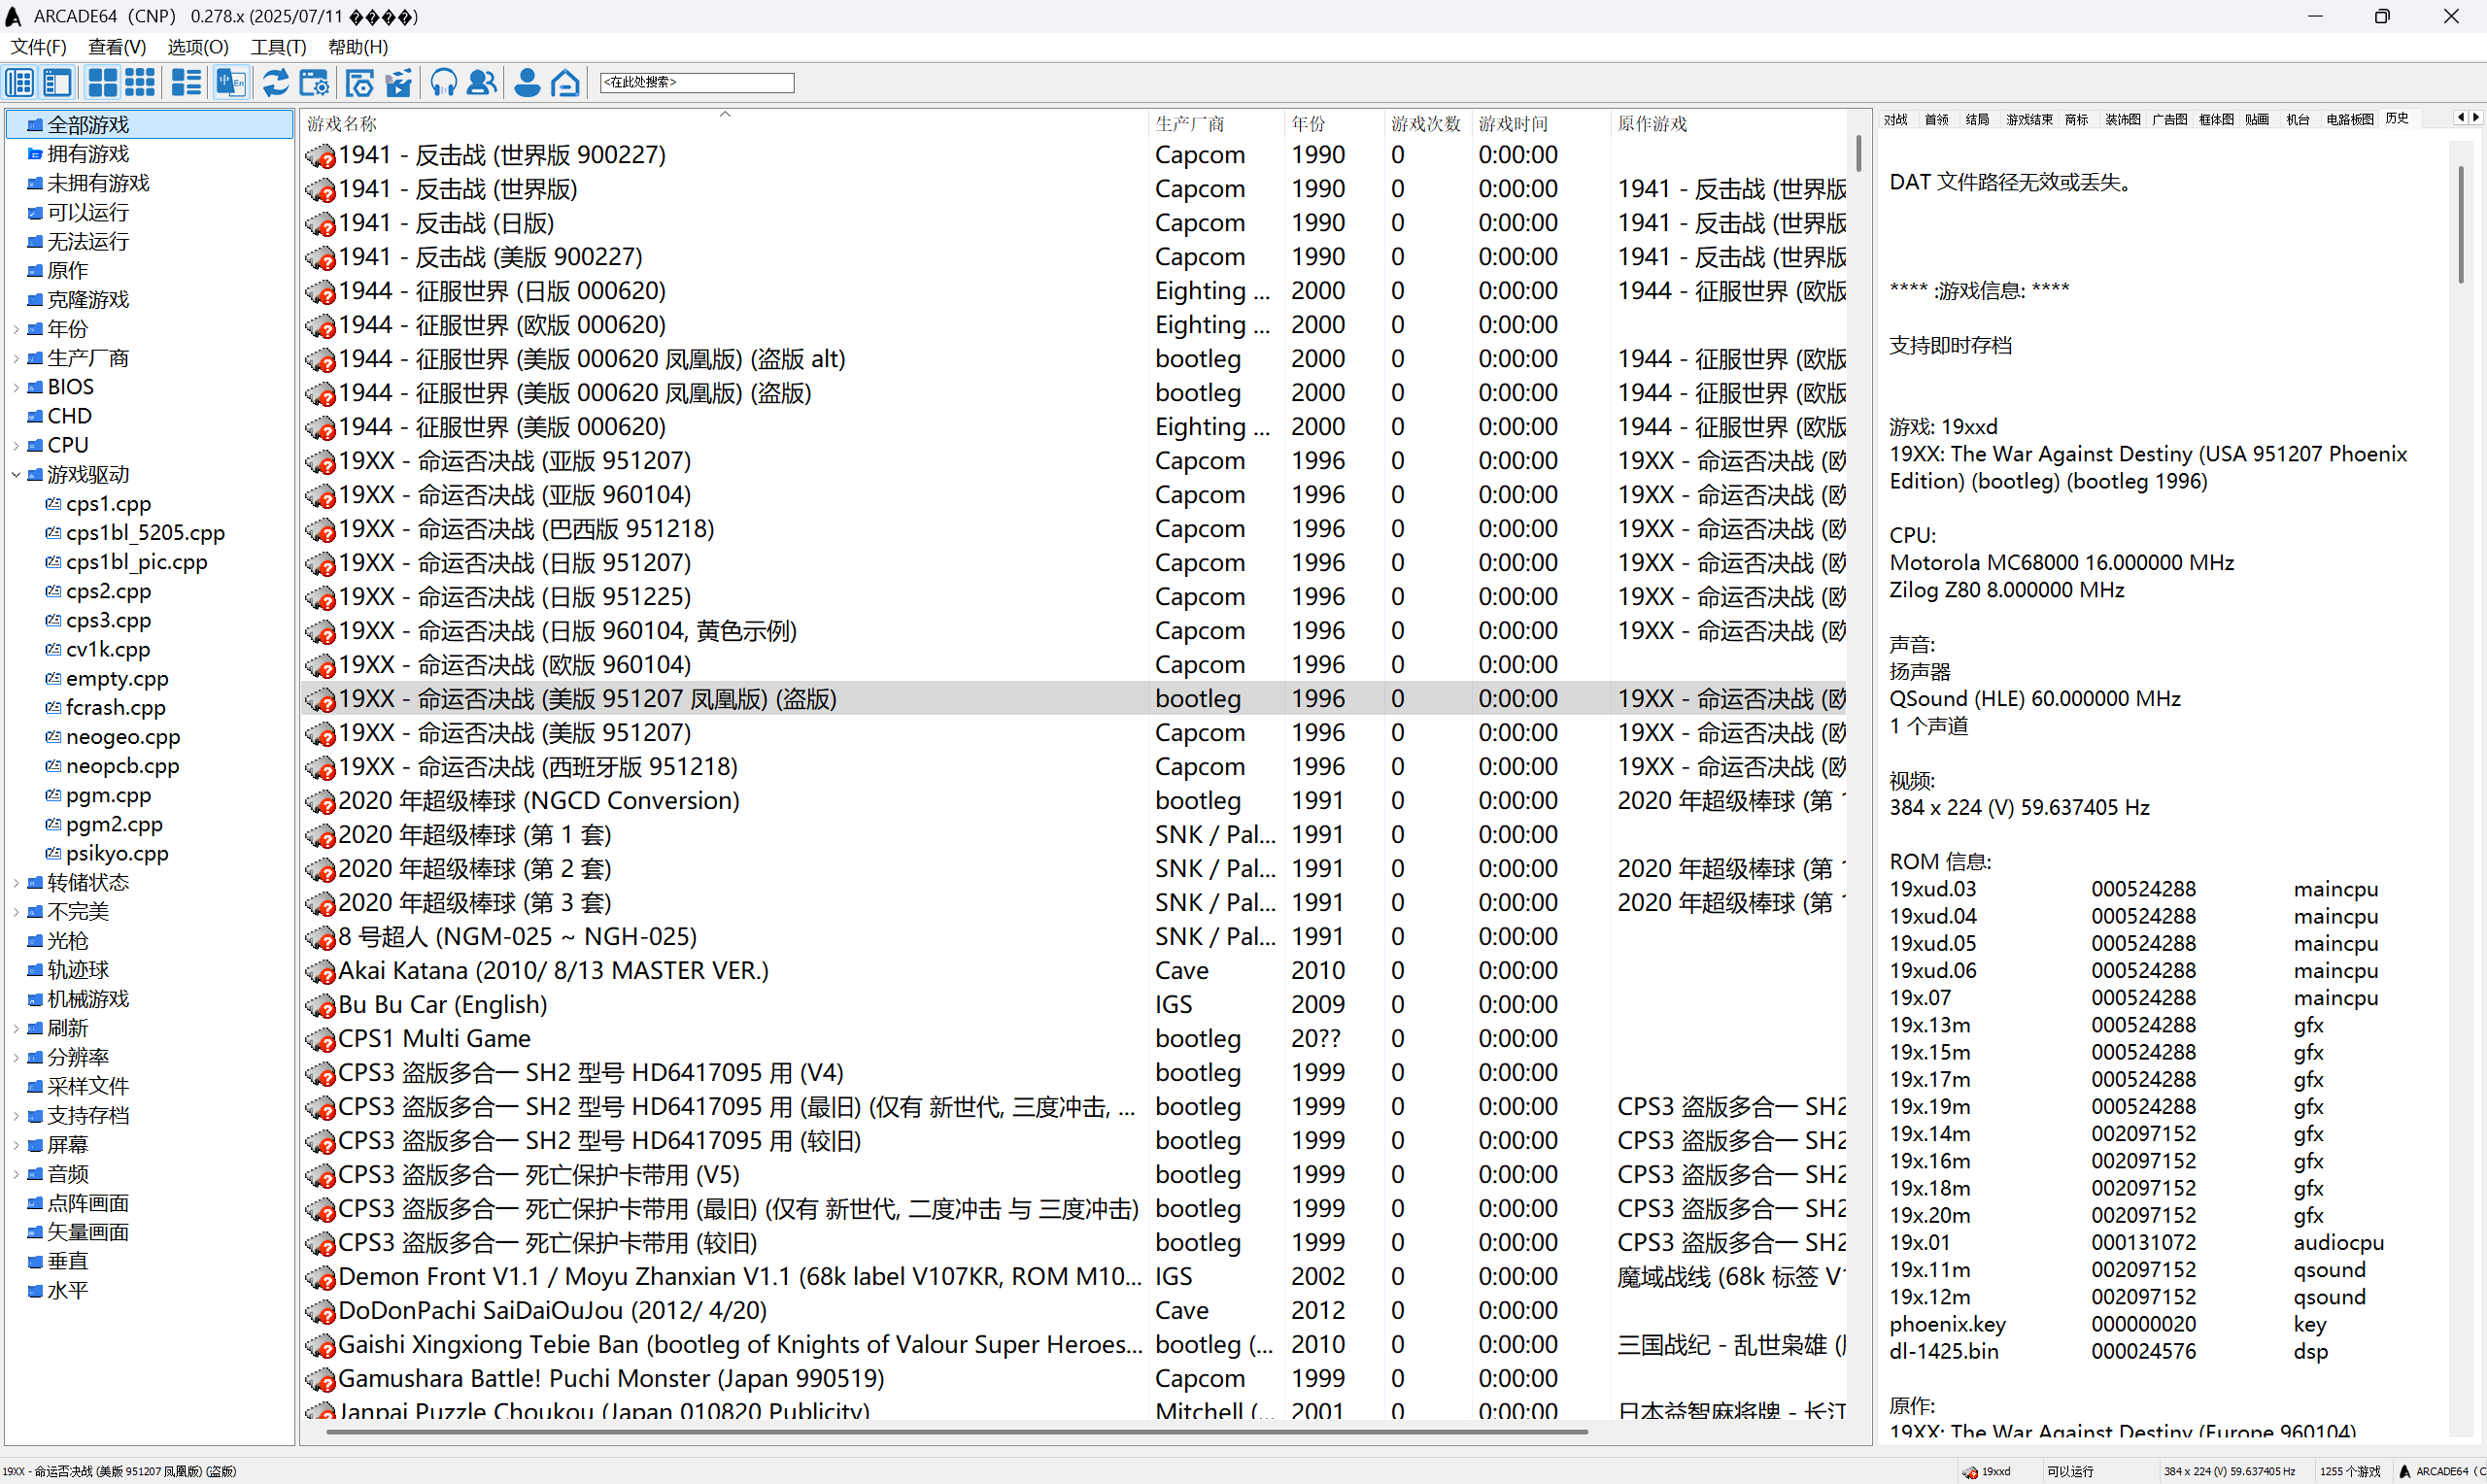The width and height of the screenshot is (2487, 1484).
Task: Click the cps2.cpp driver icon in tree
Action: [x=53, y=591]
